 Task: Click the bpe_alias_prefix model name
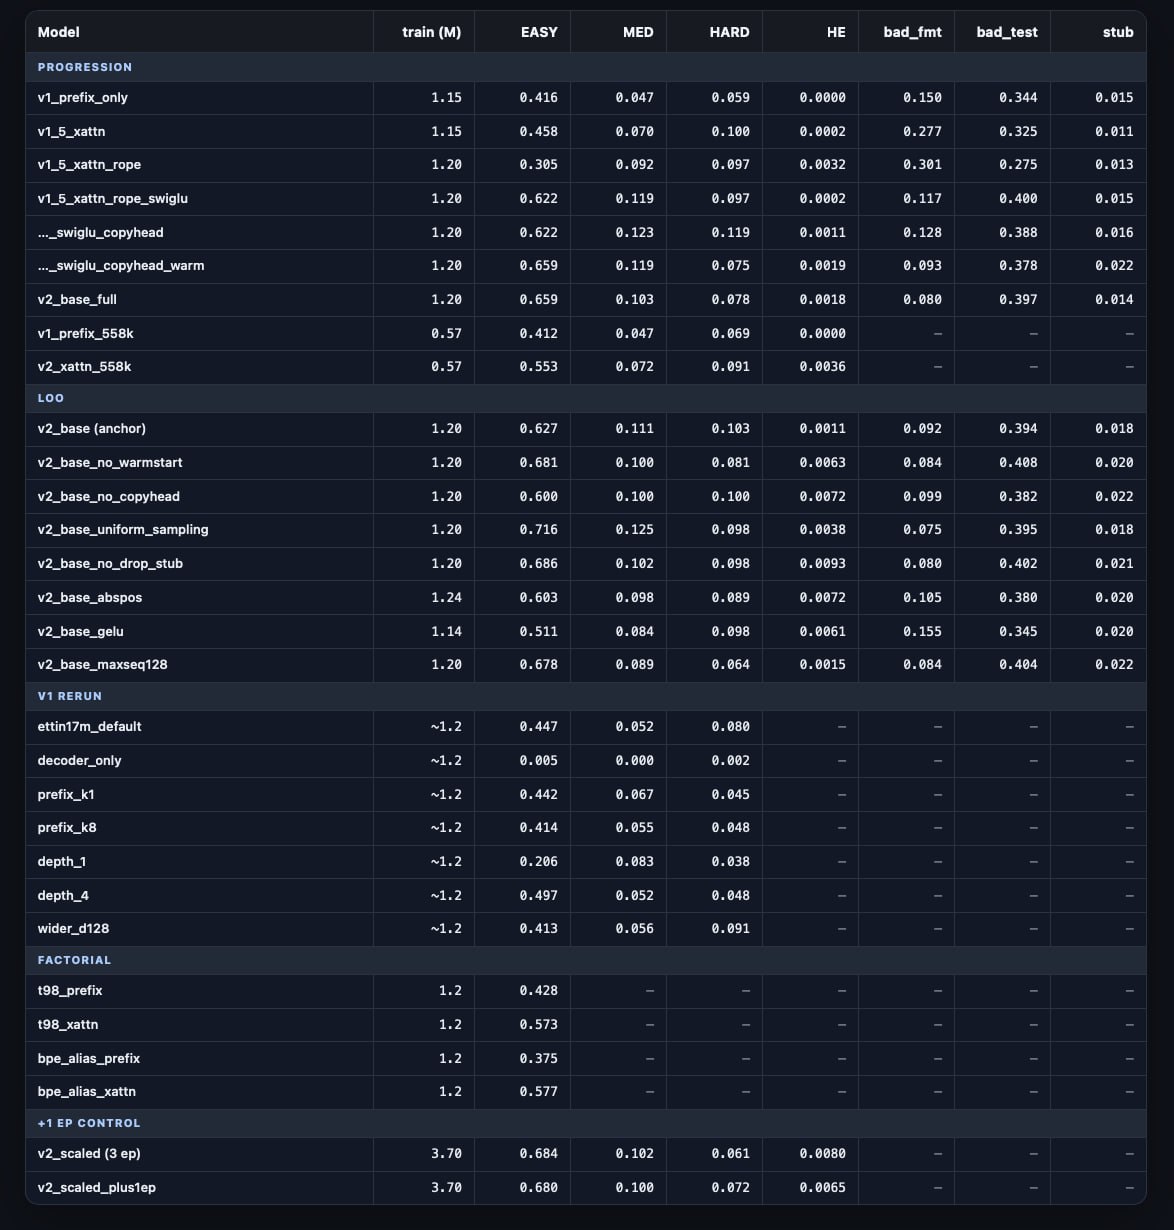click(x=89, y=1058)
